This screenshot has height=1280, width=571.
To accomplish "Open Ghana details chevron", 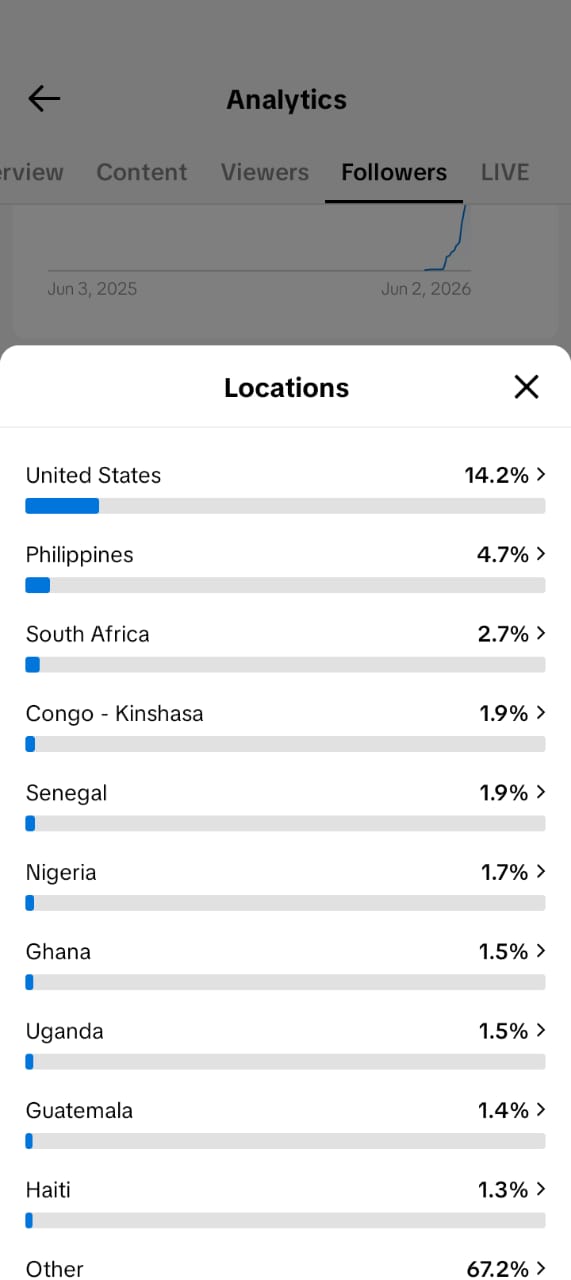I will point(541,951).
